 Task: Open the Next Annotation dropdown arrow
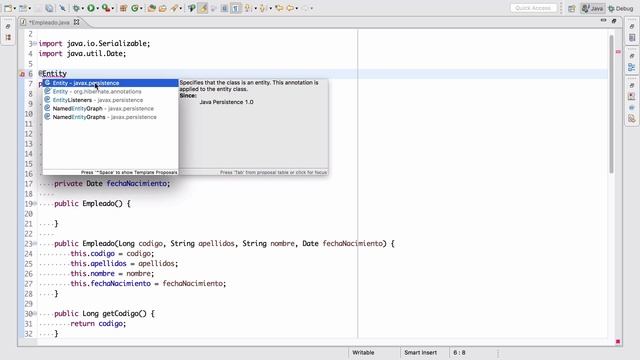[256, 8]
